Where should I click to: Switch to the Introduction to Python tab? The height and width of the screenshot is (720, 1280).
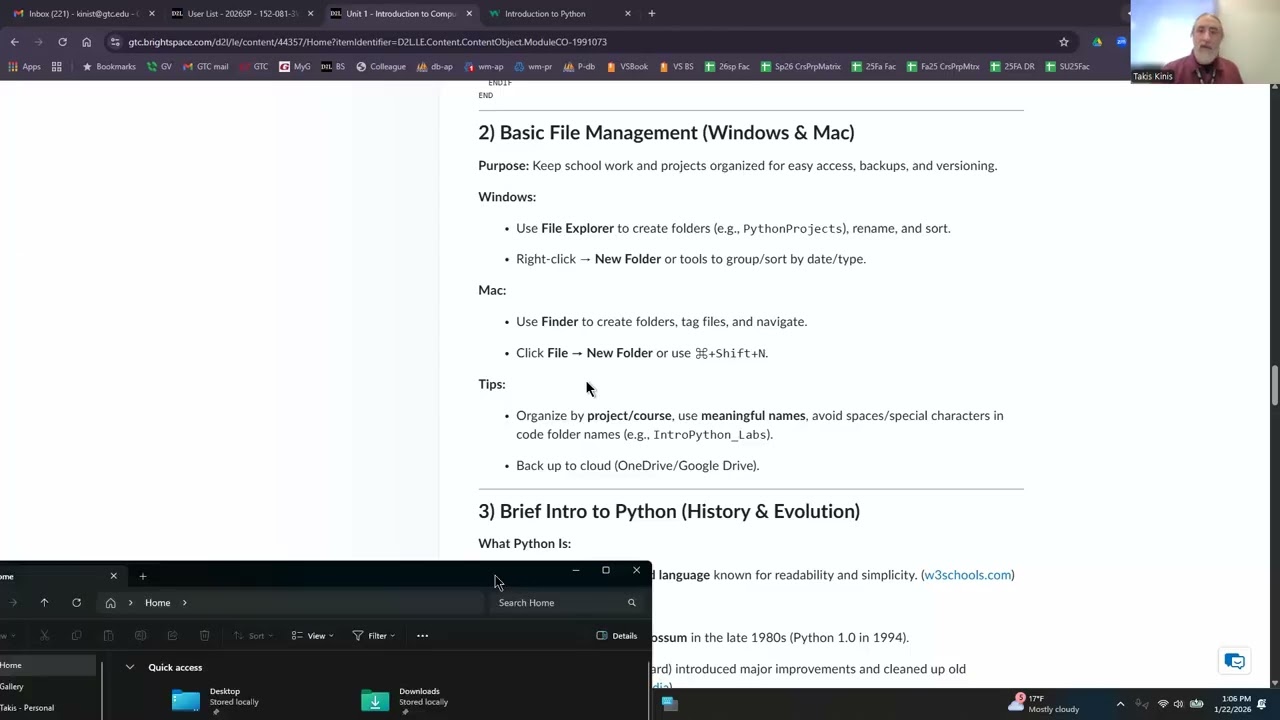(x=546, y=14)
